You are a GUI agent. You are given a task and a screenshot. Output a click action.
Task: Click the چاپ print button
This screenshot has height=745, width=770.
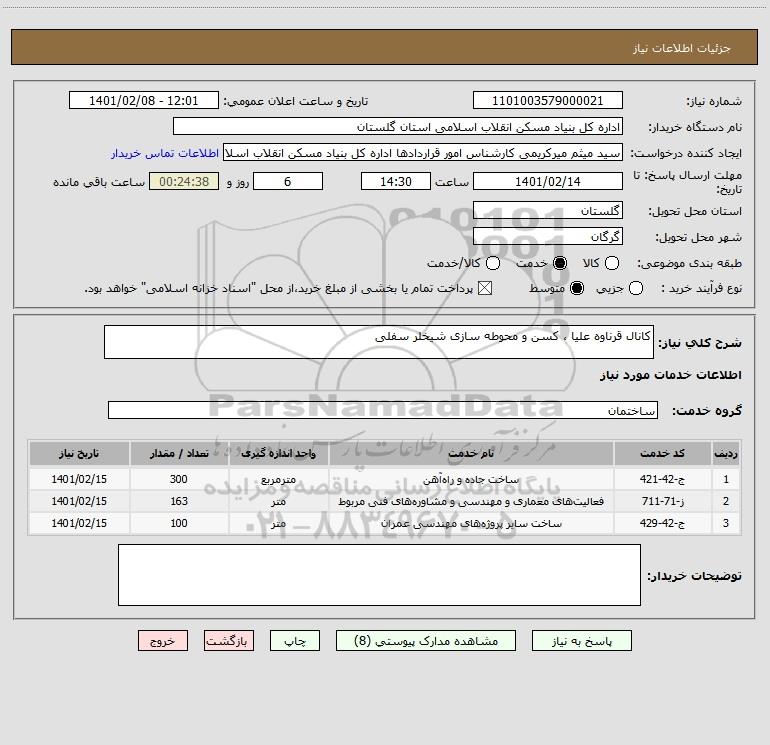pos(295,641)
